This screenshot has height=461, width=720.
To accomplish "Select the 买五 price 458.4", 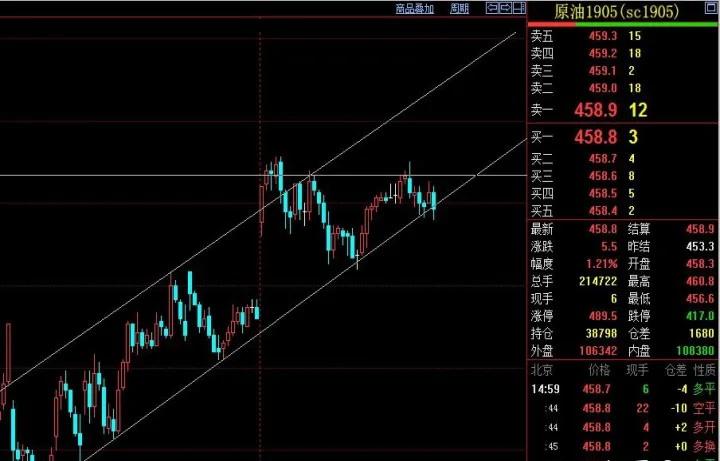I will point(603,211).
